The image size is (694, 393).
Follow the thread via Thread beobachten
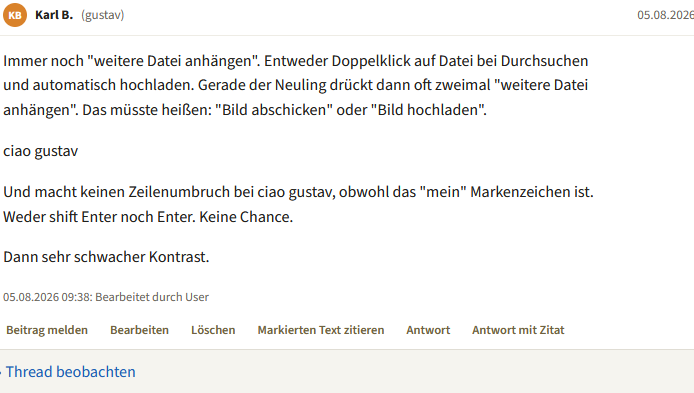70,372
